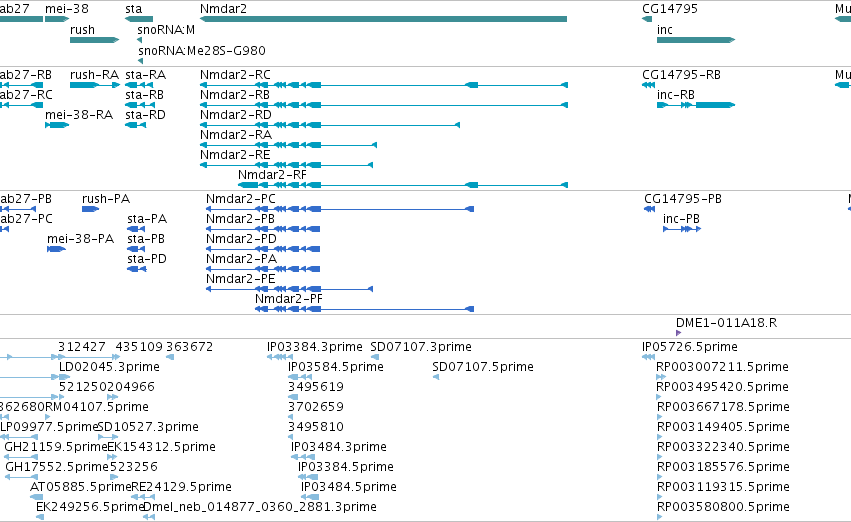Click the RP003007211.5prime EST label

(x=722, y=367)
